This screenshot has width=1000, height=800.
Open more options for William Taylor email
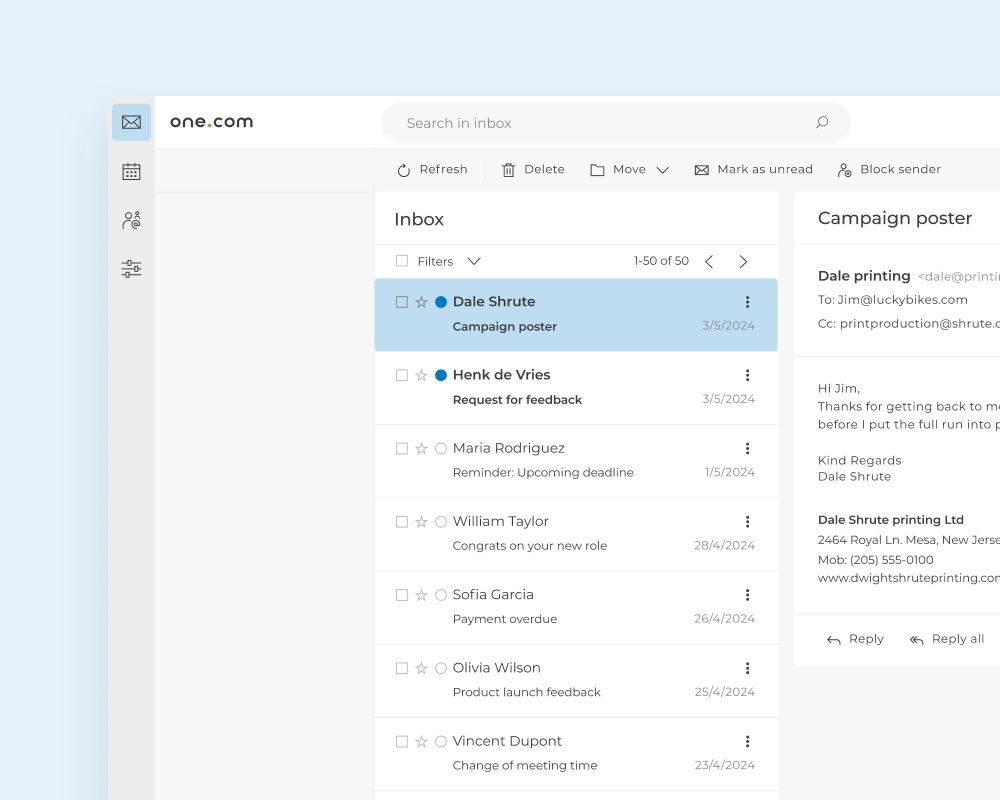click(747, 522)
